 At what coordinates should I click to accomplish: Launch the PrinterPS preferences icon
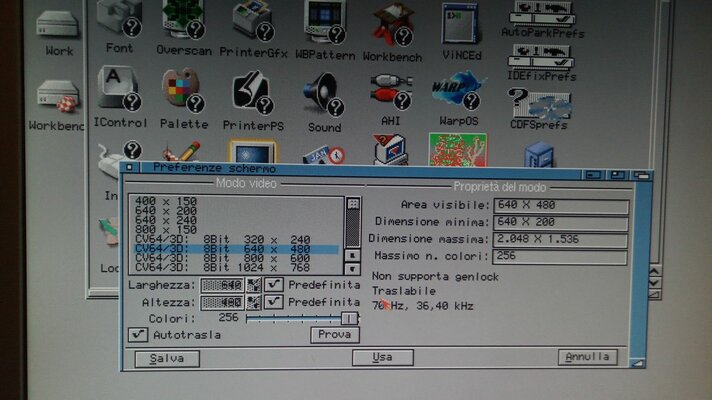252,93
